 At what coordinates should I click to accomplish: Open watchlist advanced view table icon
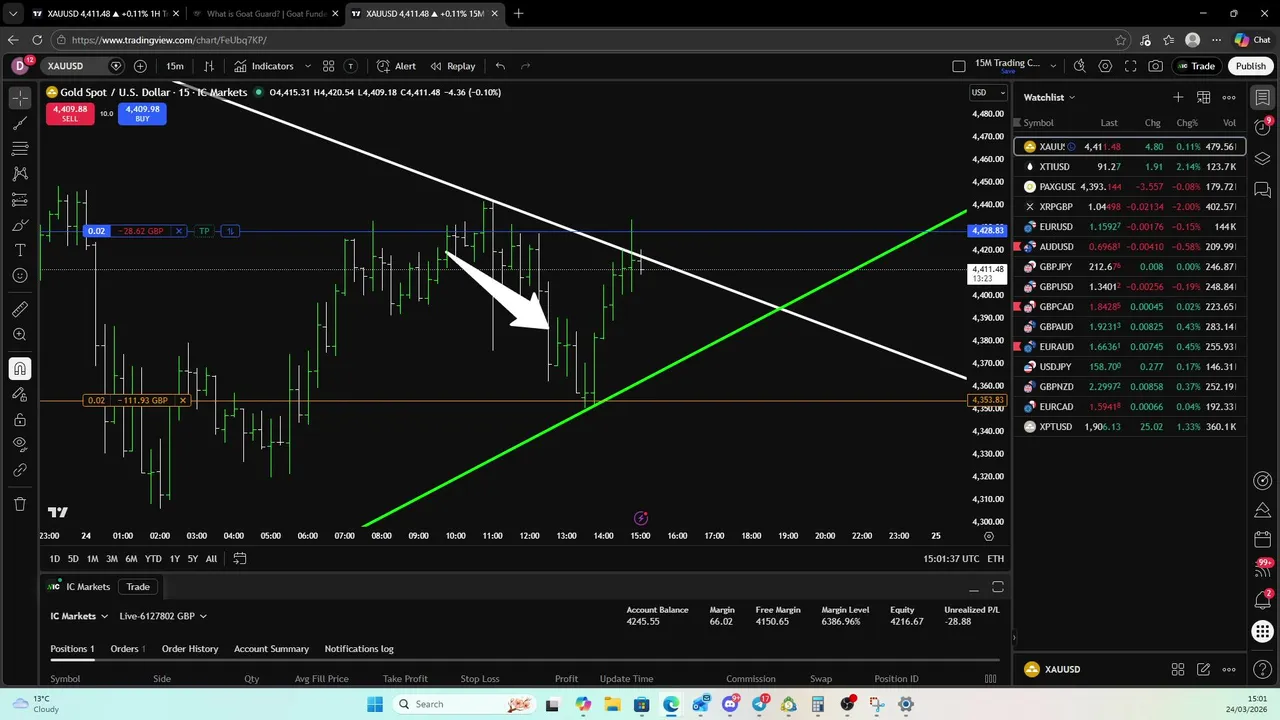point(1204,97)
